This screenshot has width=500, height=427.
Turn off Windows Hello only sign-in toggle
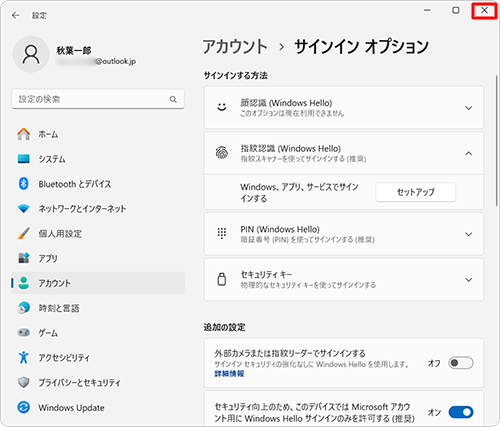point(461,412)
